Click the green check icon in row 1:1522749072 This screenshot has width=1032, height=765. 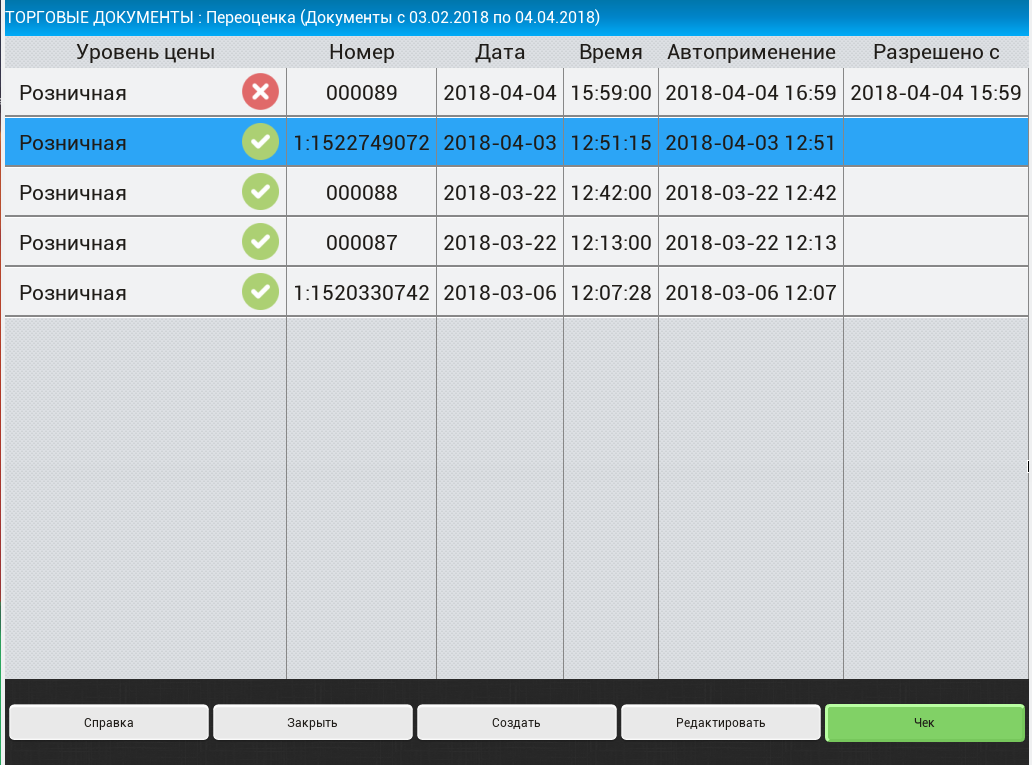pyautogui.click(x=260, y=142)
